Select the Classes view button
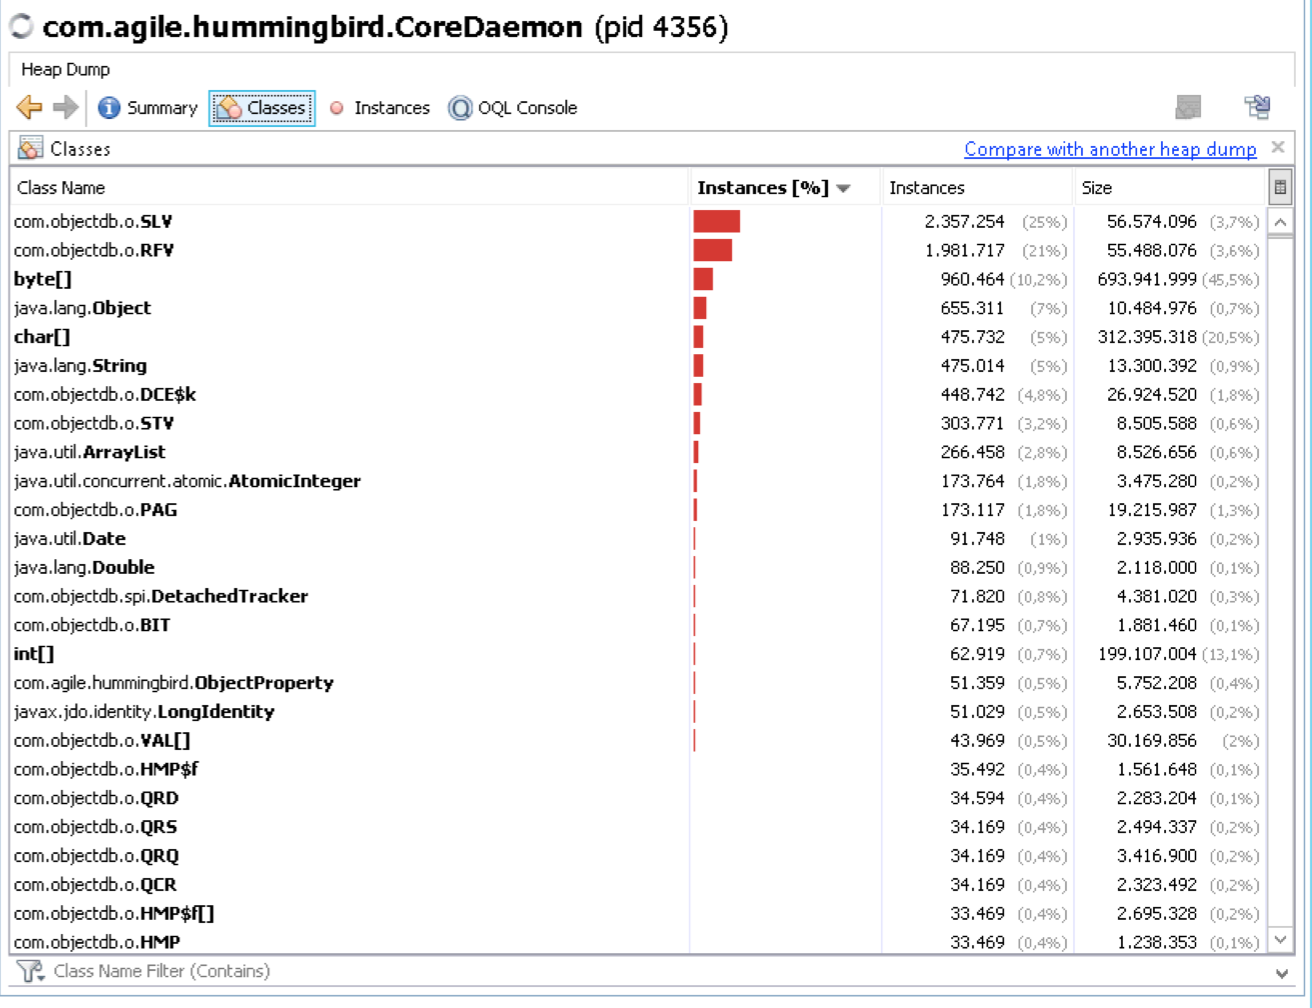The height and width of the screenshot is (1008, 1312). (x=262, y=108)
